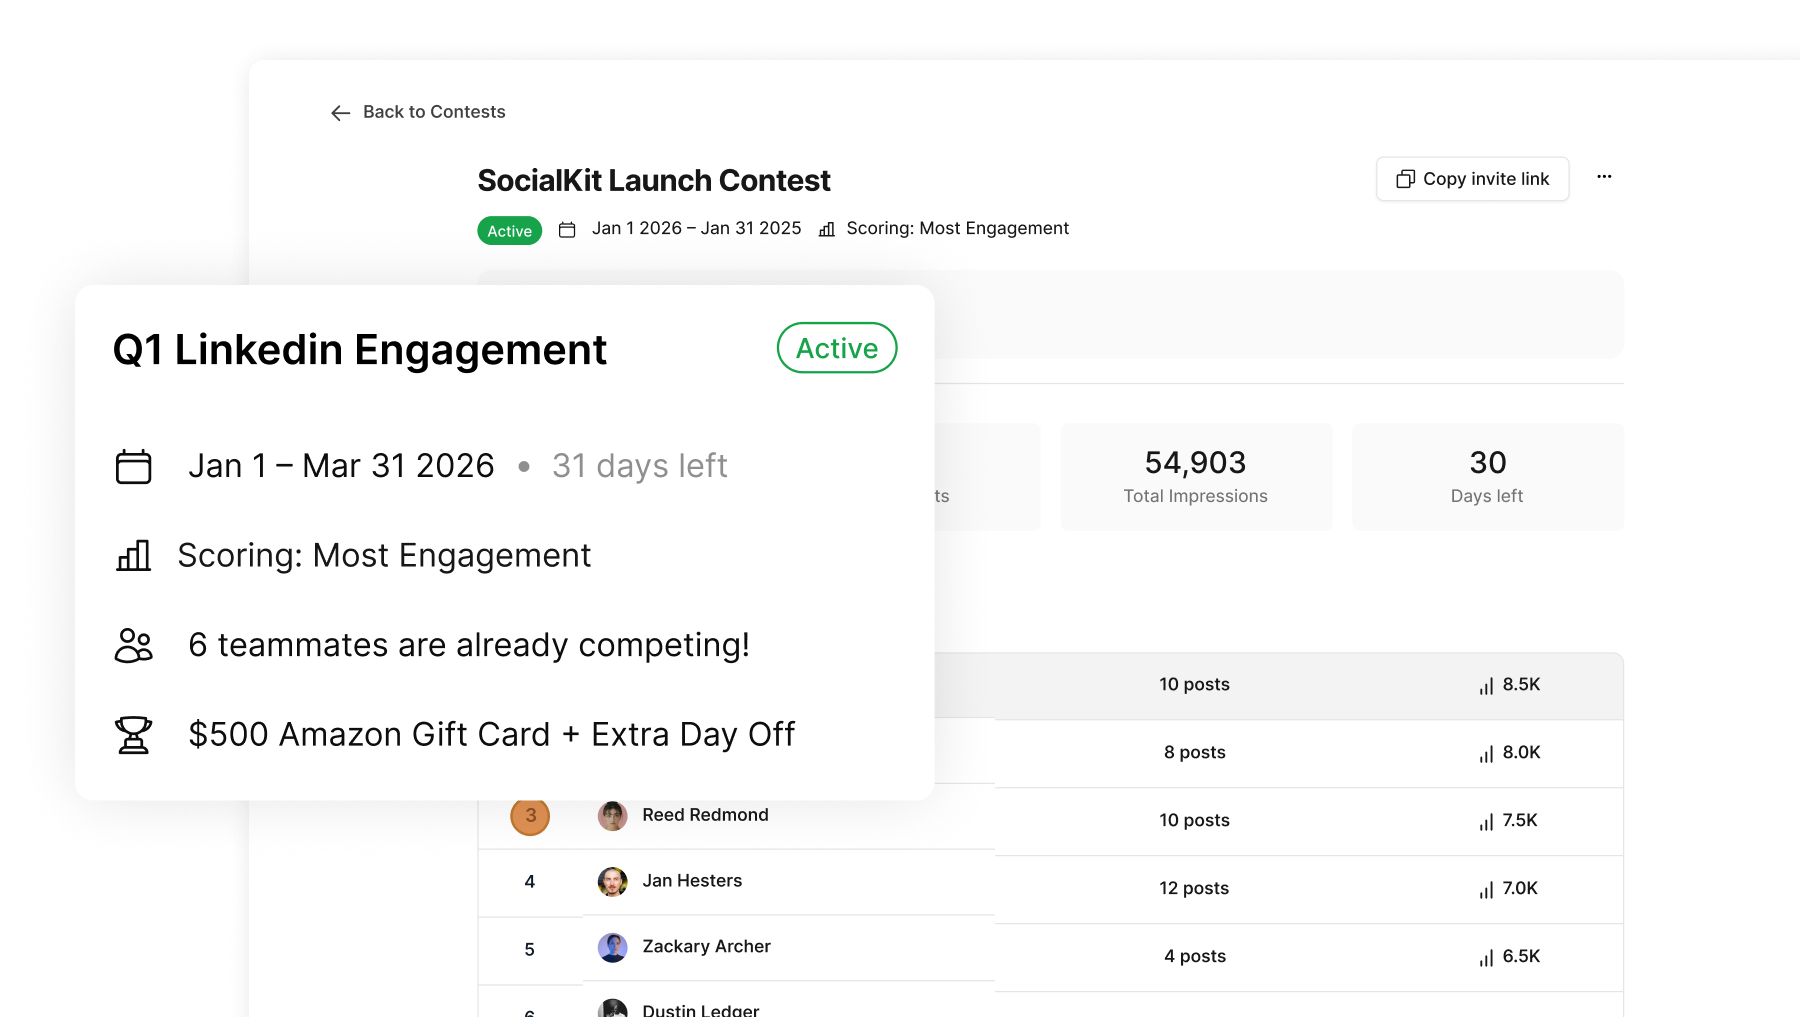Click the small Active badge under SocialKit title
Image resolution: width=1800 pixels, height=1017 pixels.
tap(510, 231)
